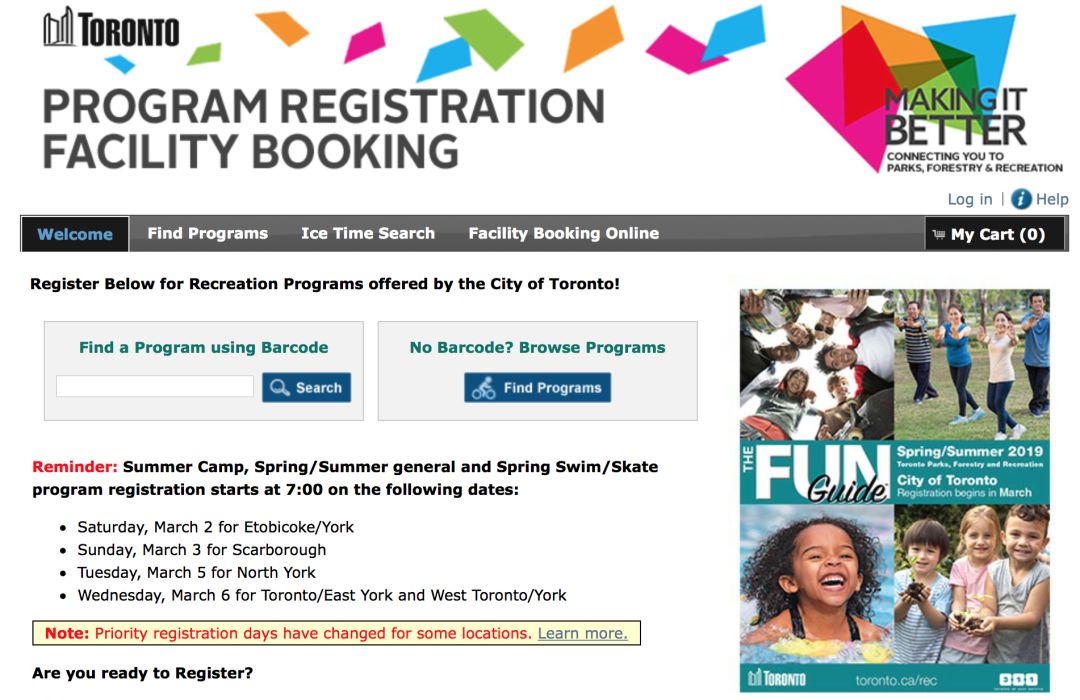Click the Program Registration Facility Booking heading
Image resolution: width=1080 pixels, height=700 pixels.
[x=324, y=128]
